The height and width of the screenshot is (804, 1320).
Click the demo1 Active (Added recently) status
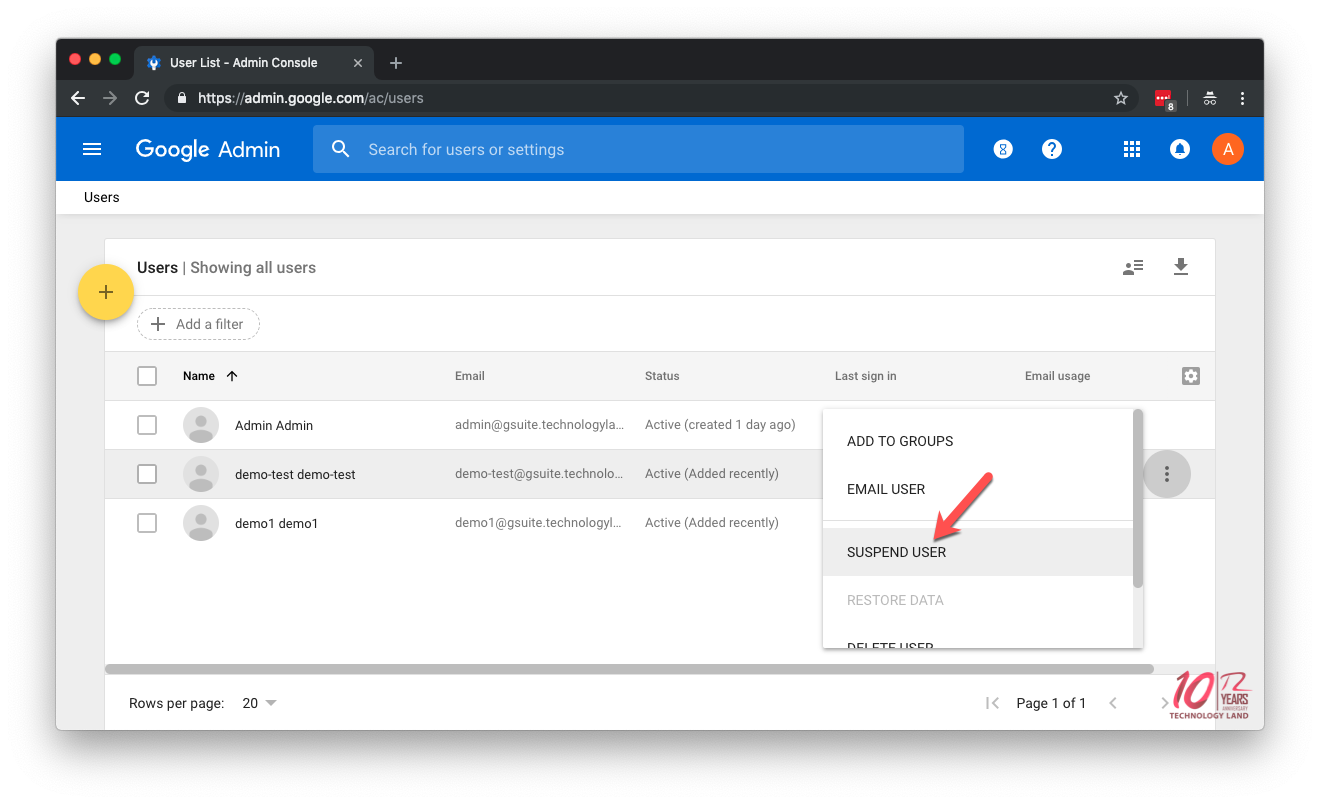coord(712,523)
